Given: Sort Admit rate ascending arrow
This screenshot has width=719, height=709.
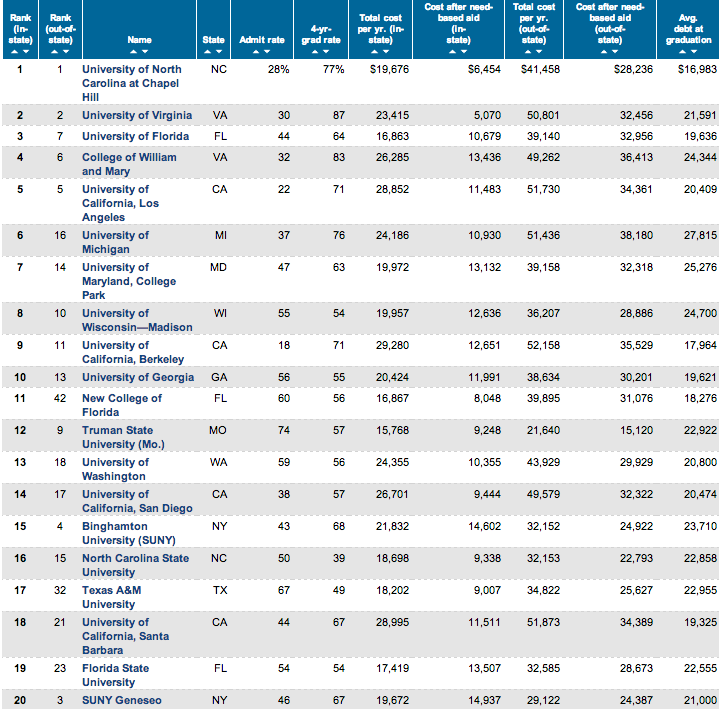Looking at the screenshot, I should click(256, 52).
